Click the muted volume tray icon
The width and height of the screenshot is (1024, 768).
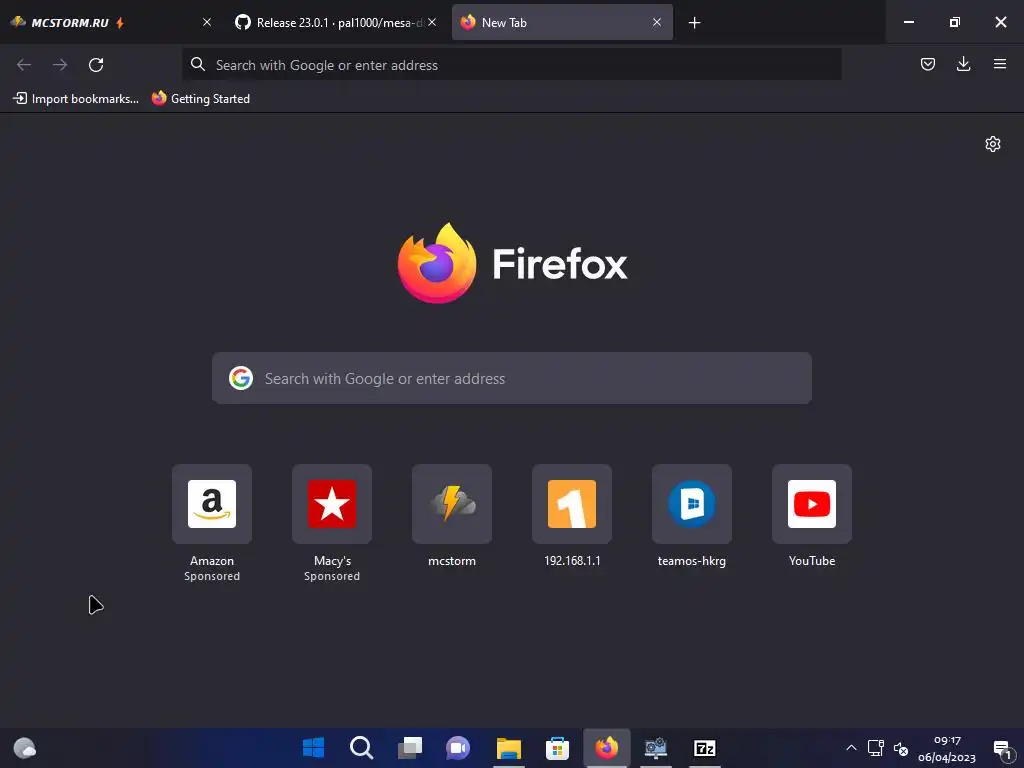pyautogui.click(x=901, y=748)
